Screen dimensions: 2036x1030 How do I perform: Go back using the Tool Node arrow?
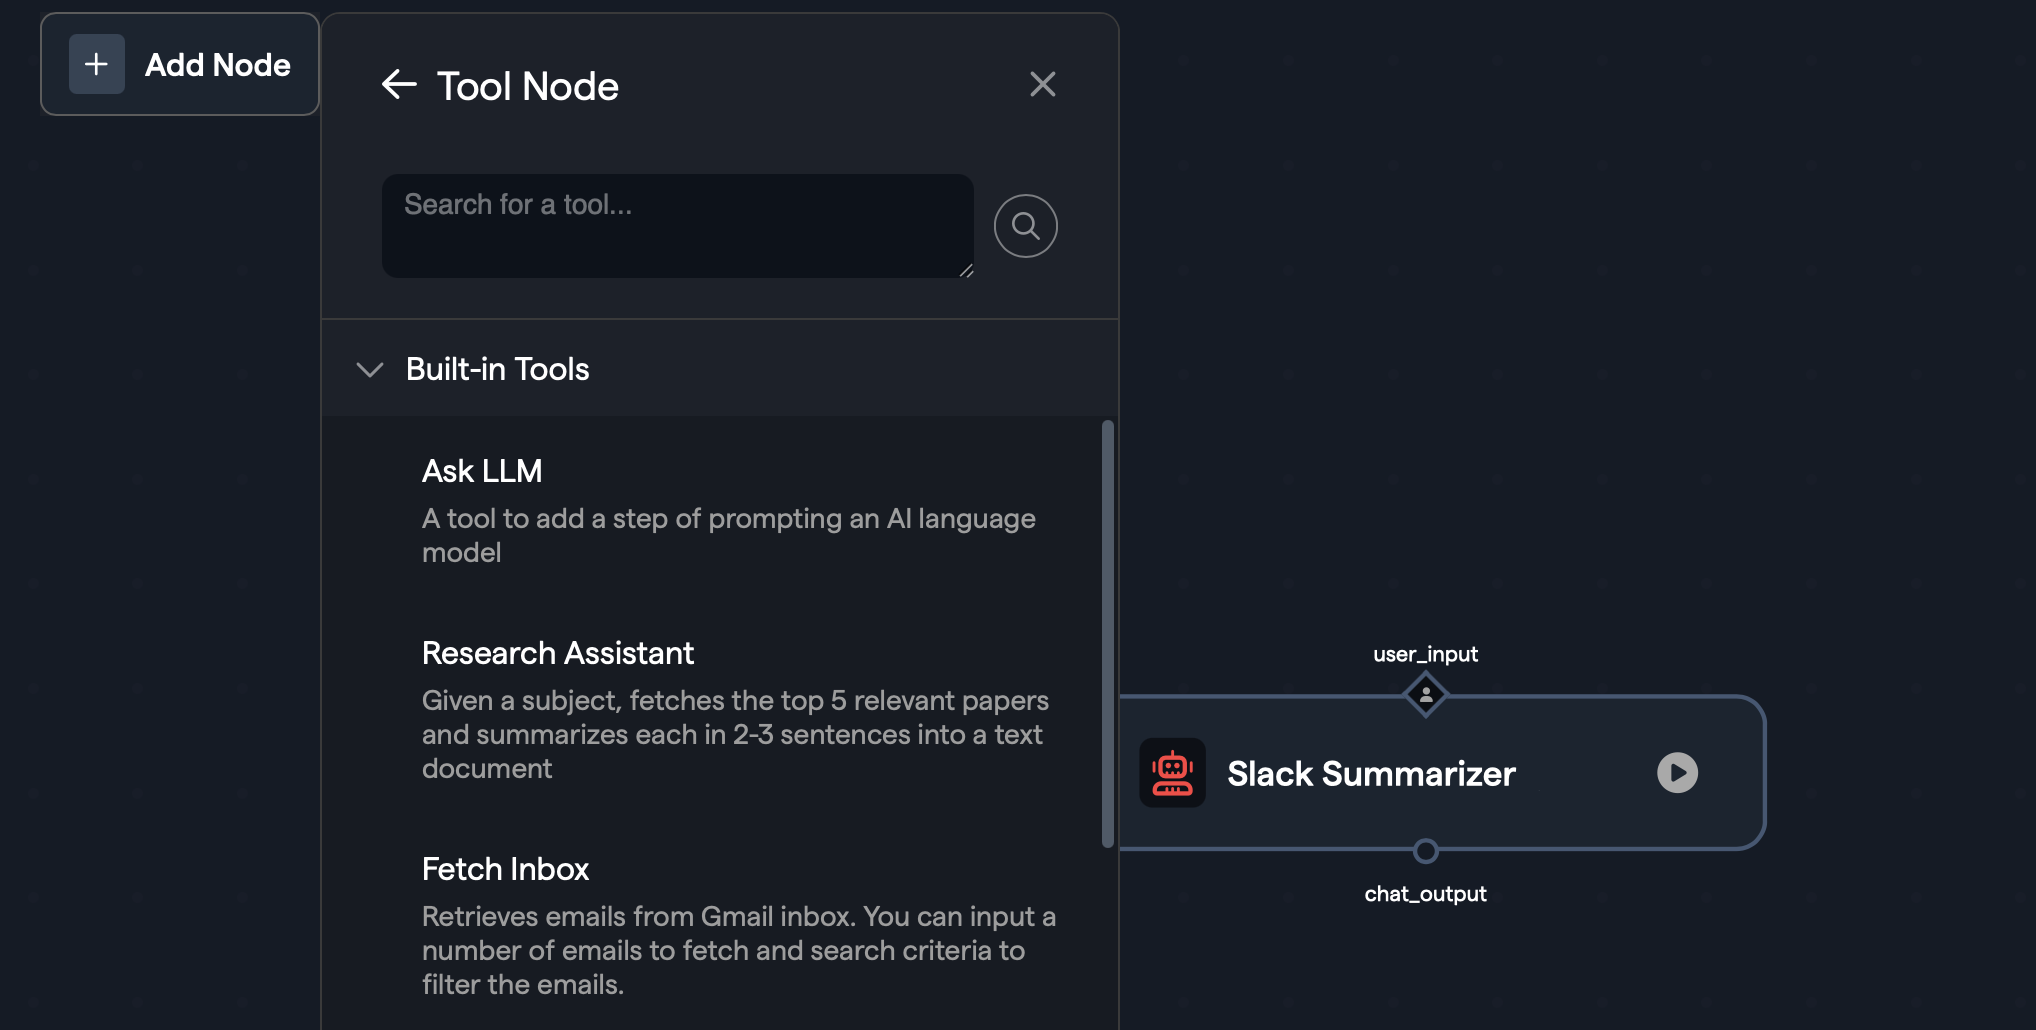click(399, 85)
